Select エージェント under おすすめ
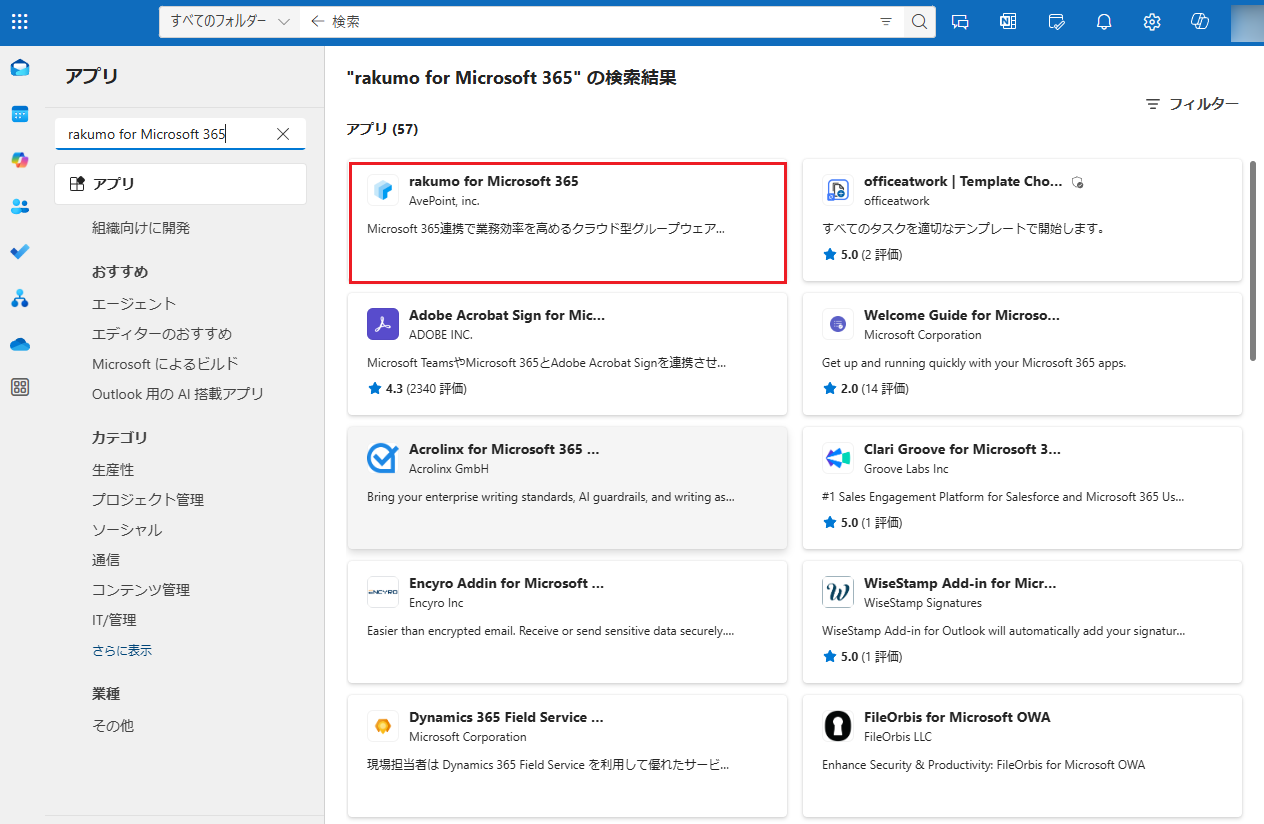Viewport: 1264px width, 824px height. click(x=134, y=304)
